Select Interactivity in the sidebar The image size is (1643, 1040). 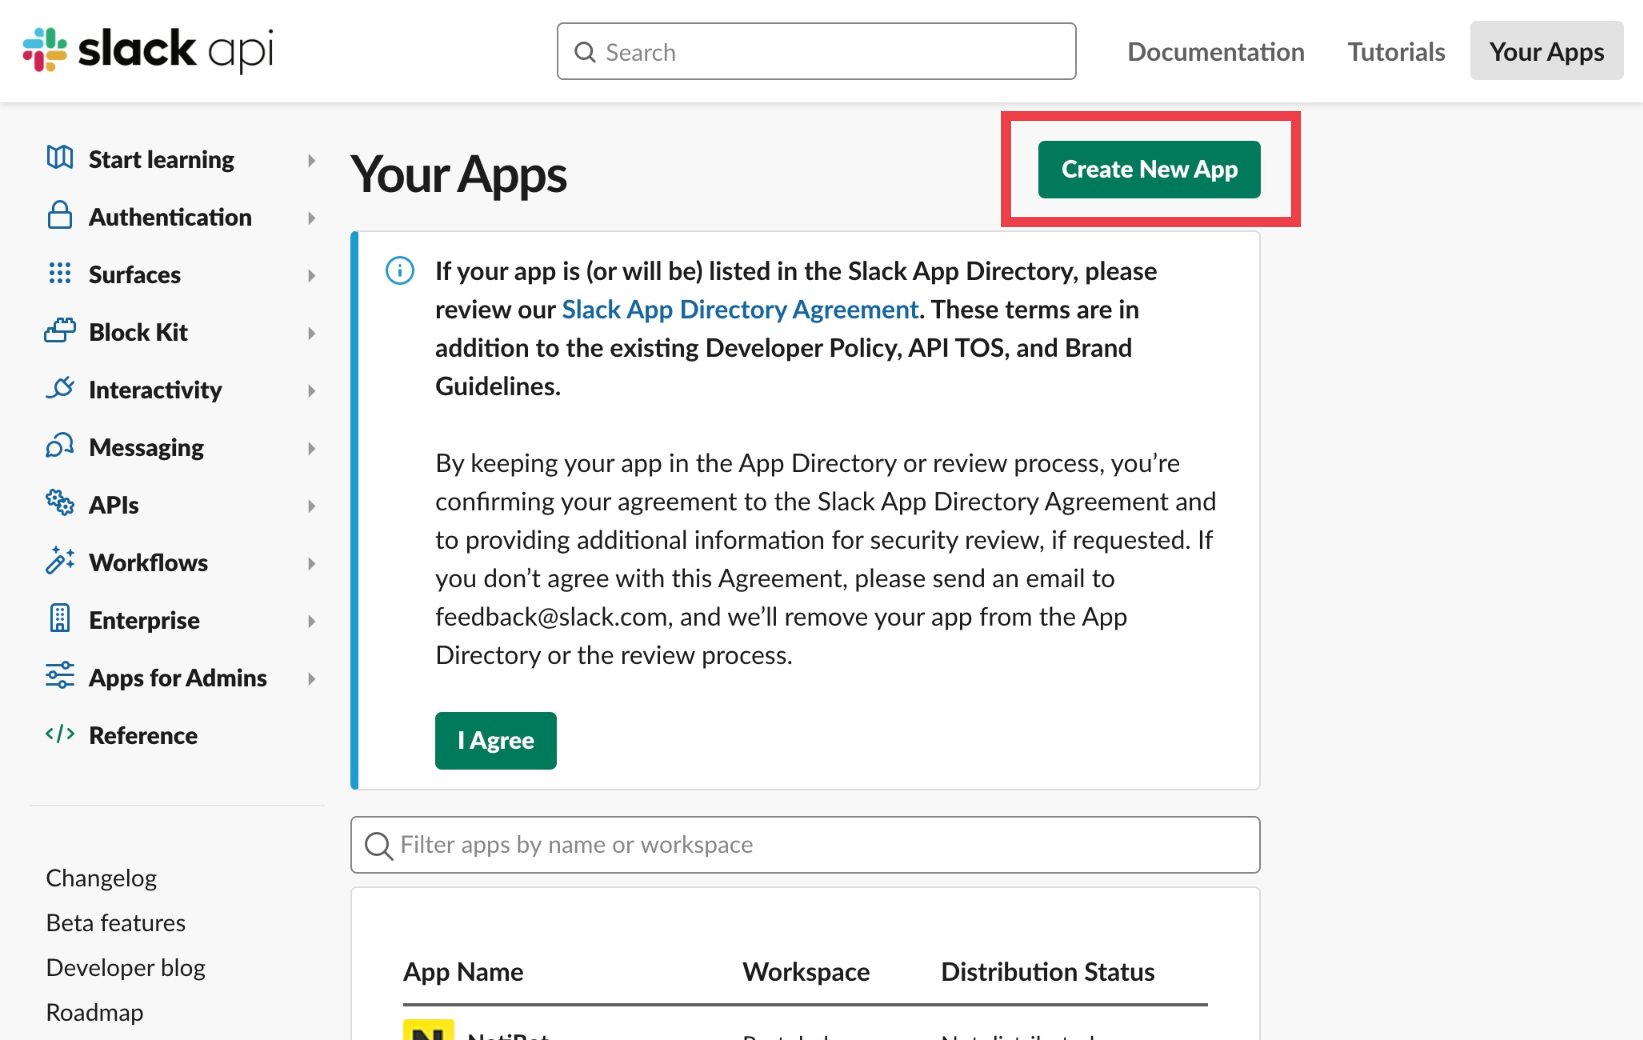click(155, 391)
